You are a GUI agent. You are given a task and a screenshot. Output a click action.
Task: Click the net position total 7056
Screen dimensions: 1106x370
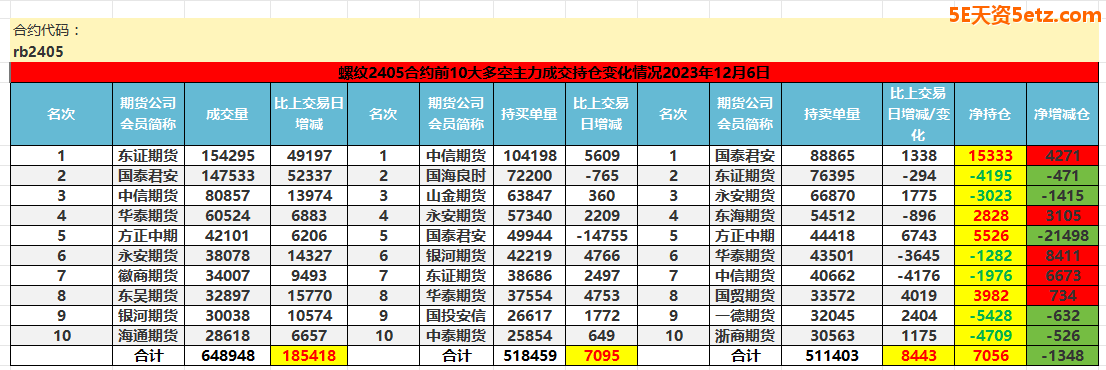tap(990, 356)
